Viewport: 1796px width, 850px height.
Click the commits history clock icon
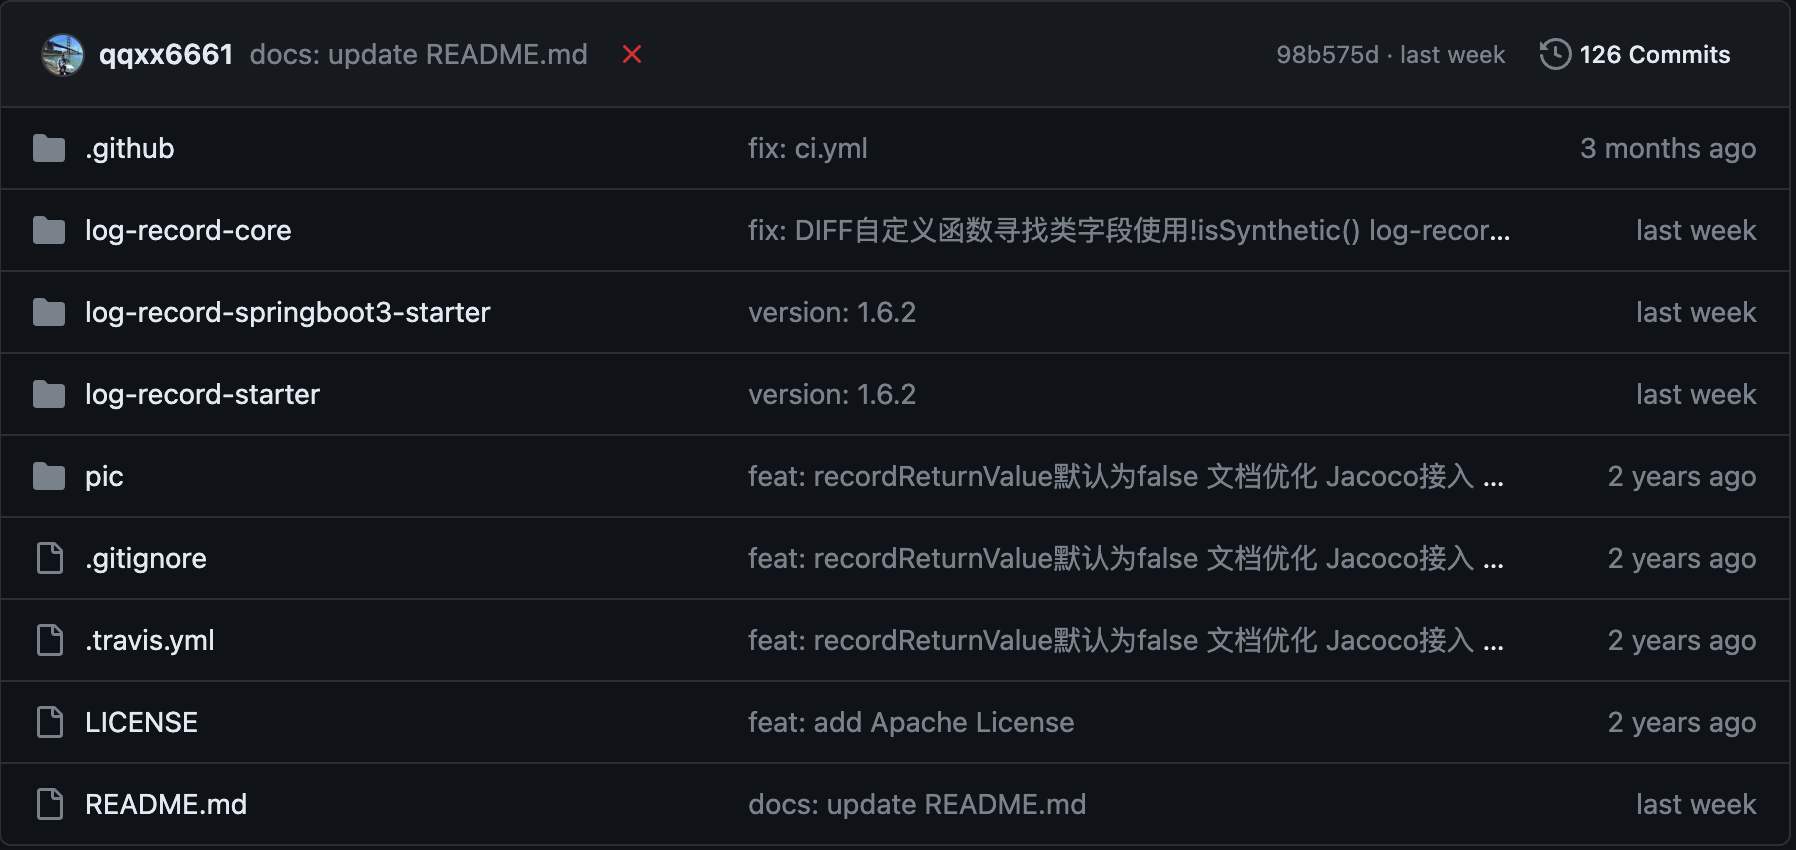click(1555, 54)
